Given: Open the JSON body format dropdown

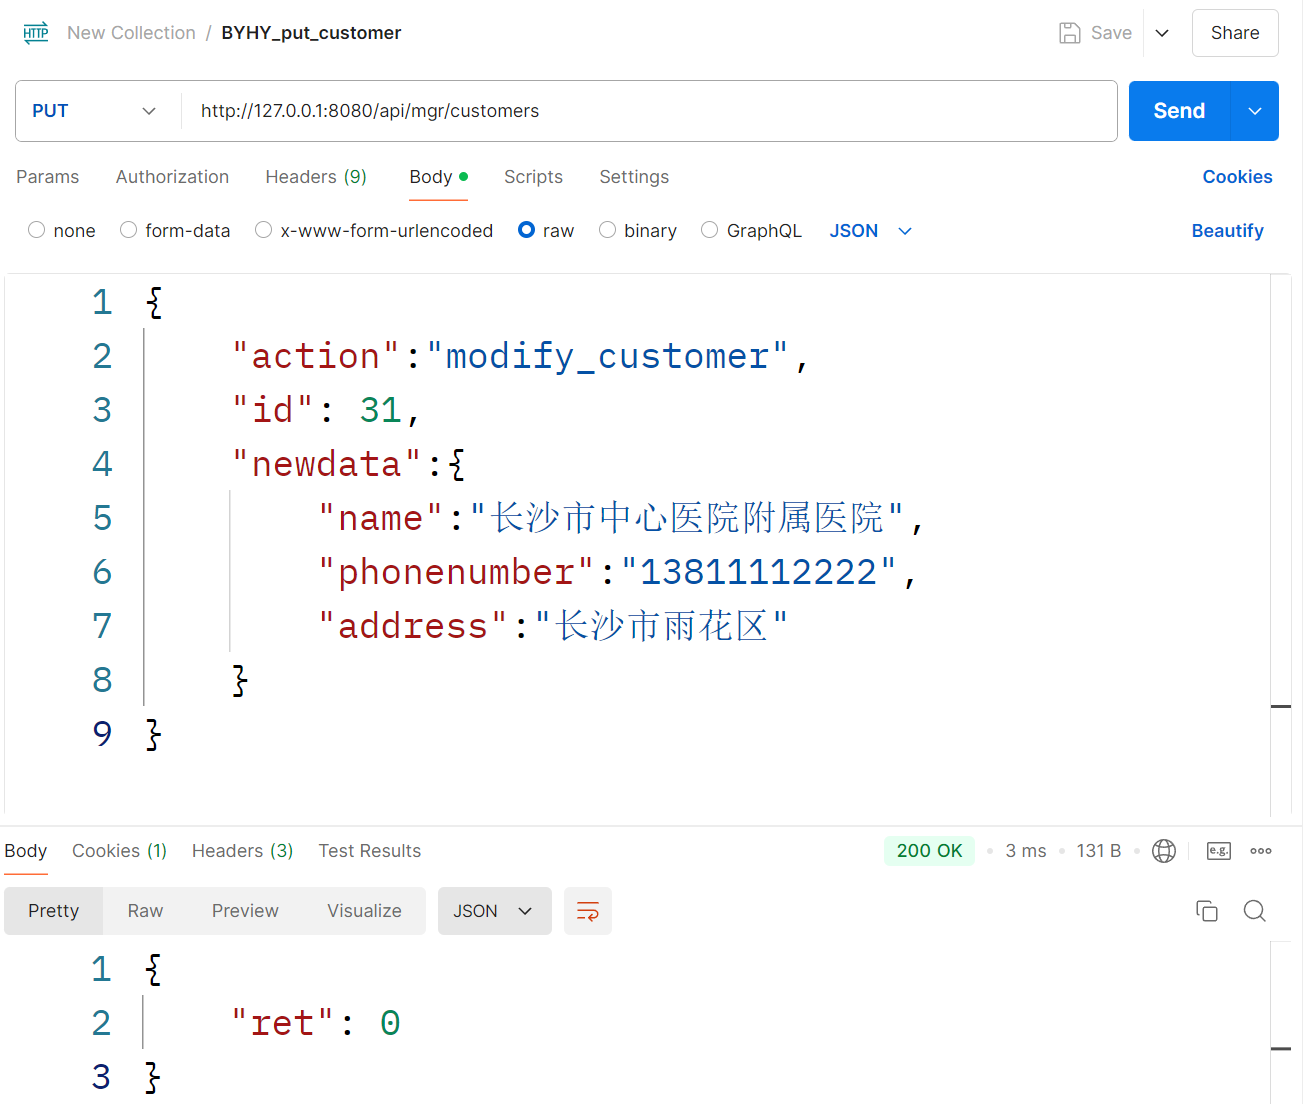Looking at the screenshot, I should [871, 231].
